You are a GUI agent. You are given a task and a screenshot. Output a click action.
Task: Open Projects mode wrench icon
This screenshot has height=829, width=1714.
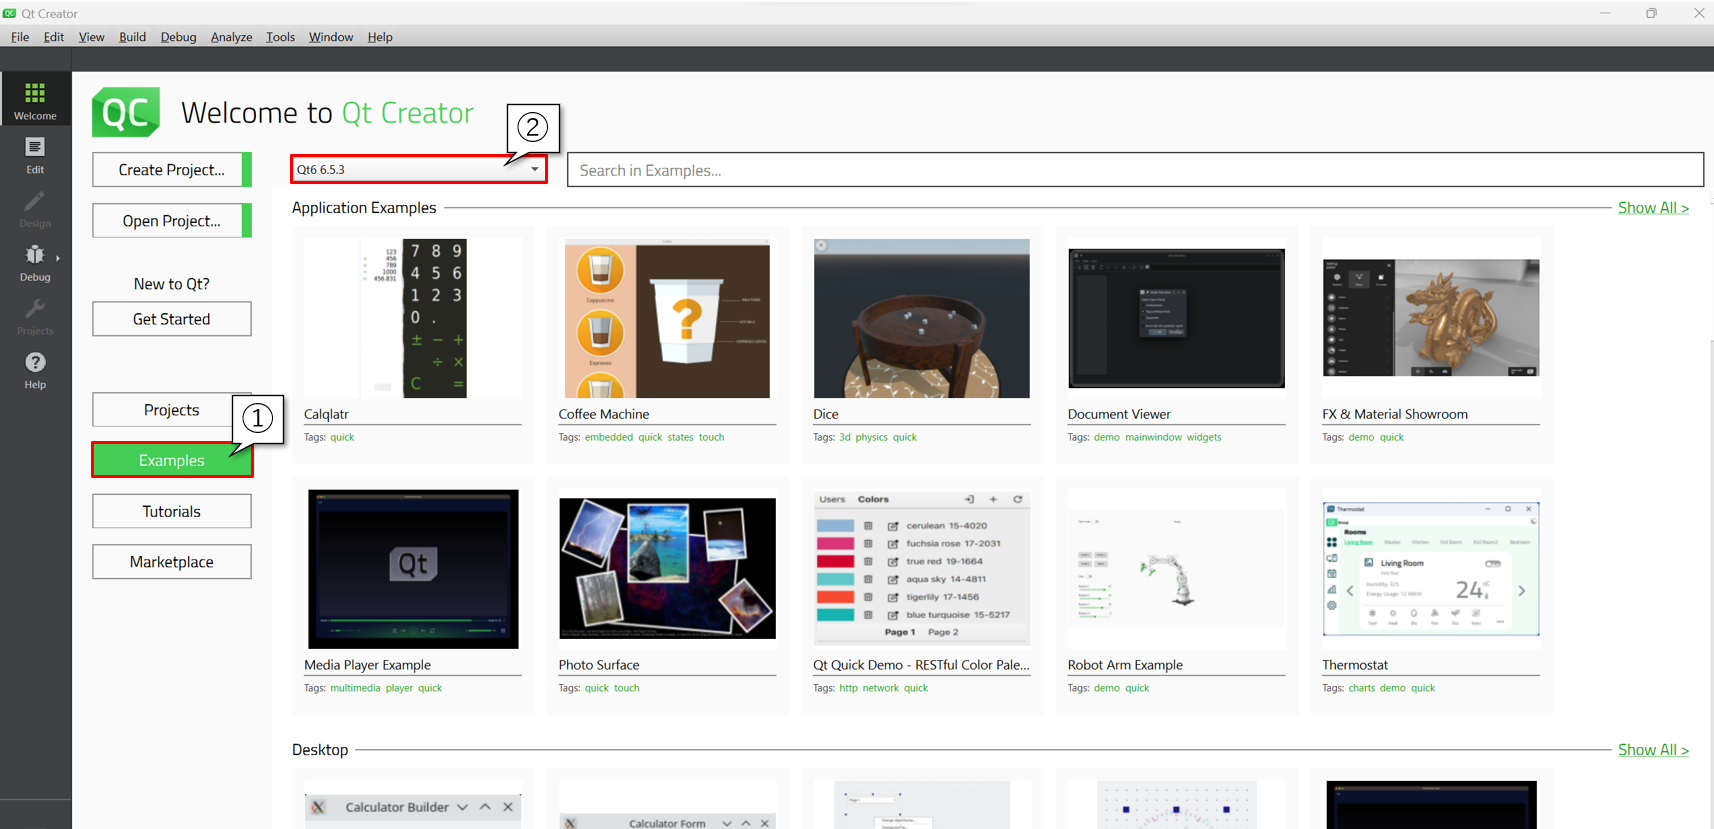[x=35, y=316]
